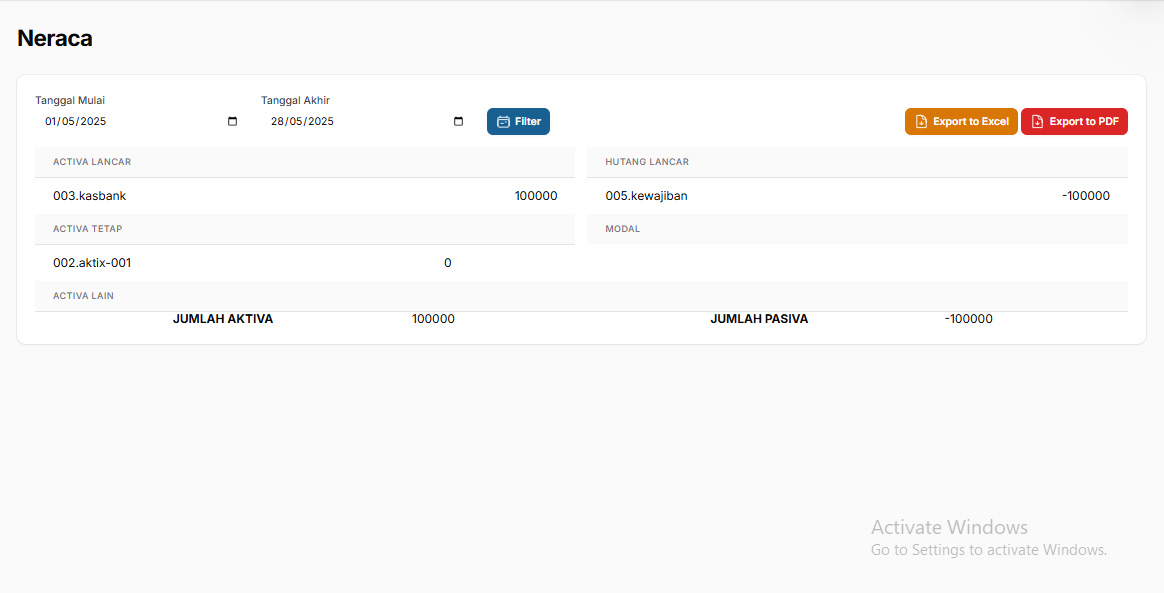Click the JUMLAH AKTIVA total 100000
1164x593 pixels.
(434, 319)
